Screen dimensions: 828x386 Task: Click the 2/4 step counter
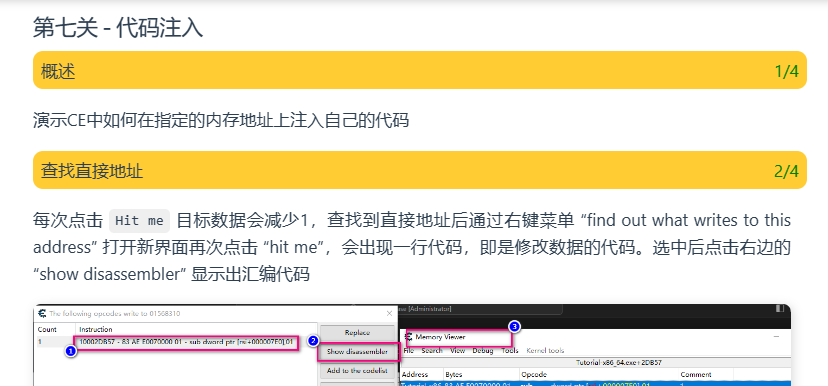[x=786, y=171]
